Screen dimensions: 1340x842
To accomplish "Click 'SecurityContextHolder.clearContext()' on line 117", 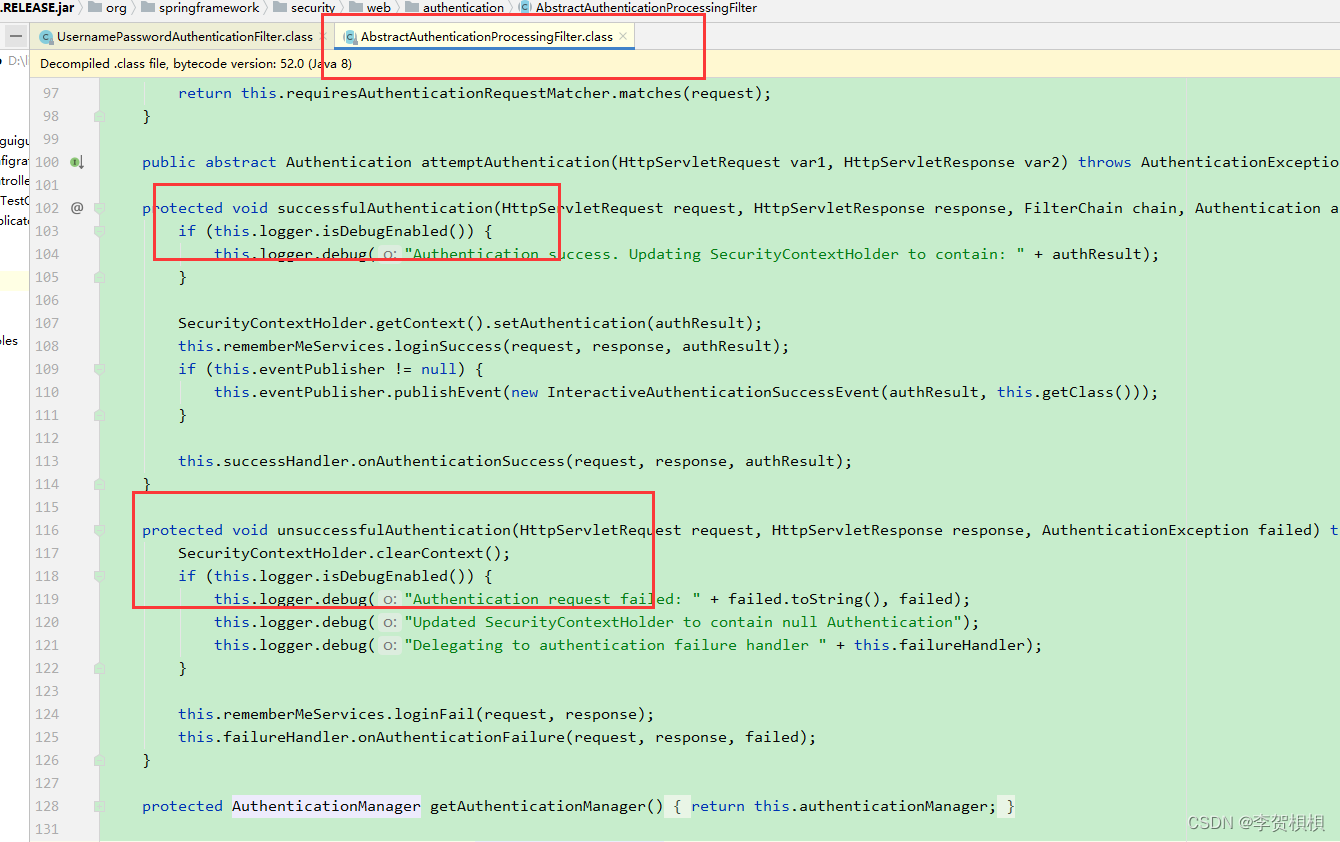I will click(x=340, y=553).
